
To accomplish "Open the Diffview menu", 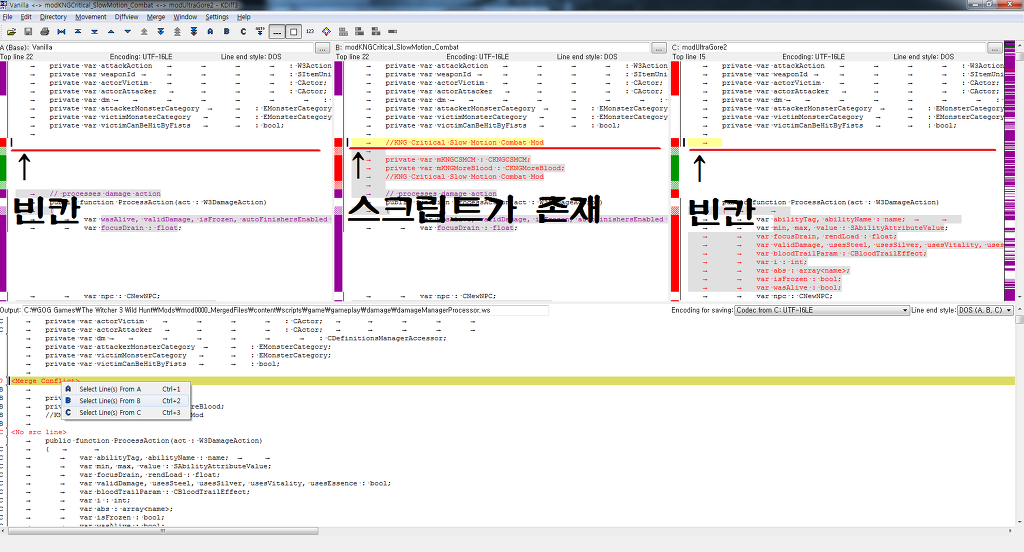I will tap(126, 17).
